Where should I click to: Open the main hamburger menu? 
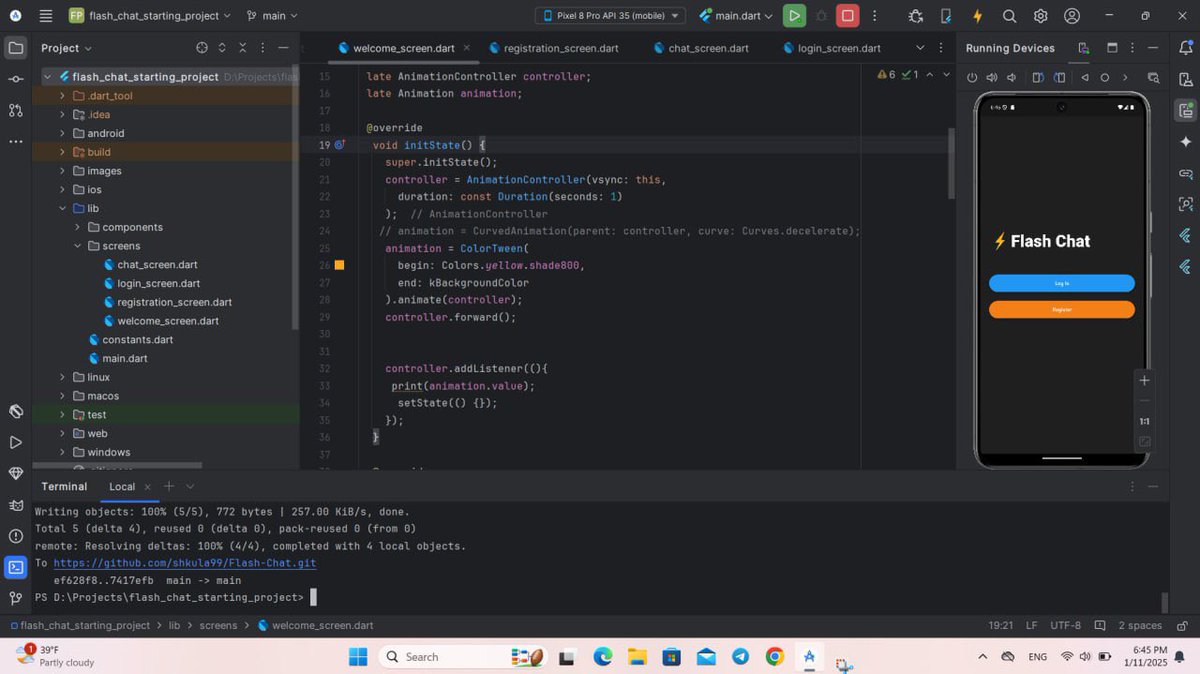coord(46,16)
